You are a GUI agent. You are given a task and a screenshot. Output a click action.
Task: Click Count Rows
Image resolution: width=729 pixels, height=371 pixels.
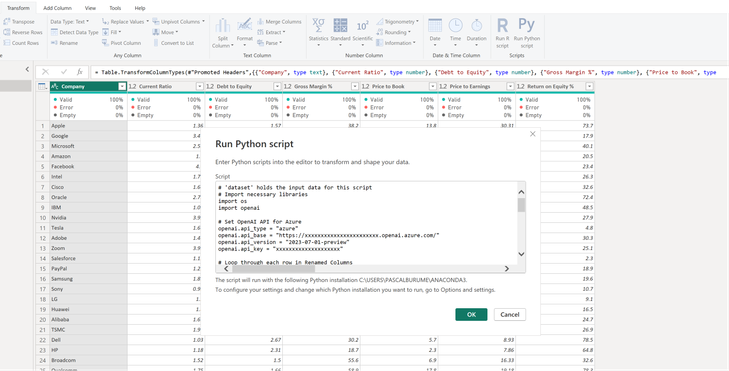[21, 43]
